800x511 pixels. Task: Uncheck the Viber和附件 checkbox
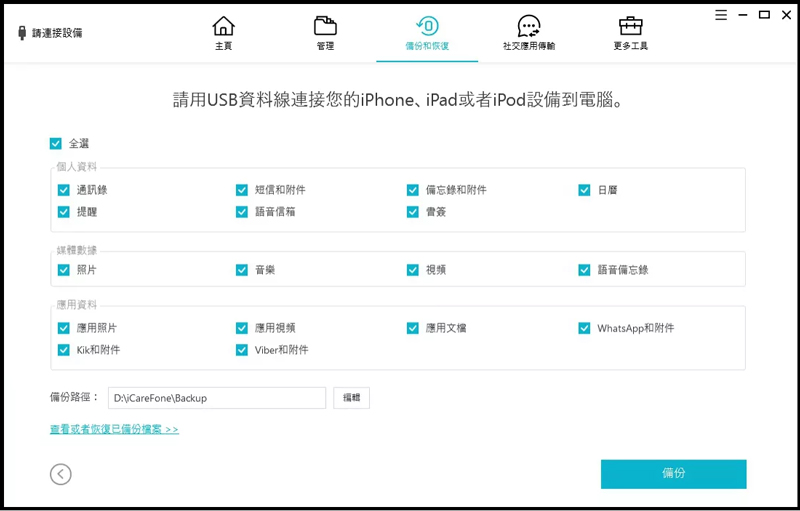[242, 350]
